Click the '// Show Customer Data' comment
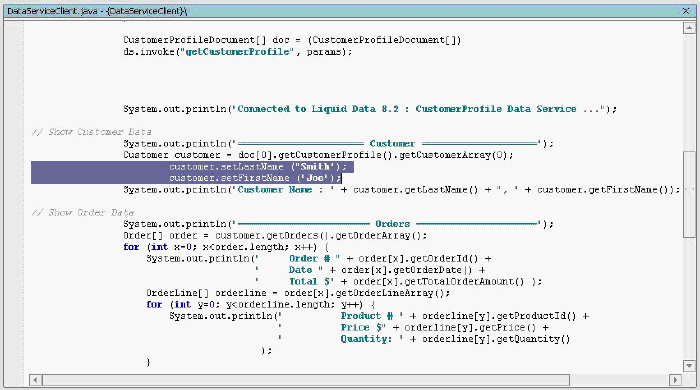Viewport: 700px width, 390px height. 92,132
